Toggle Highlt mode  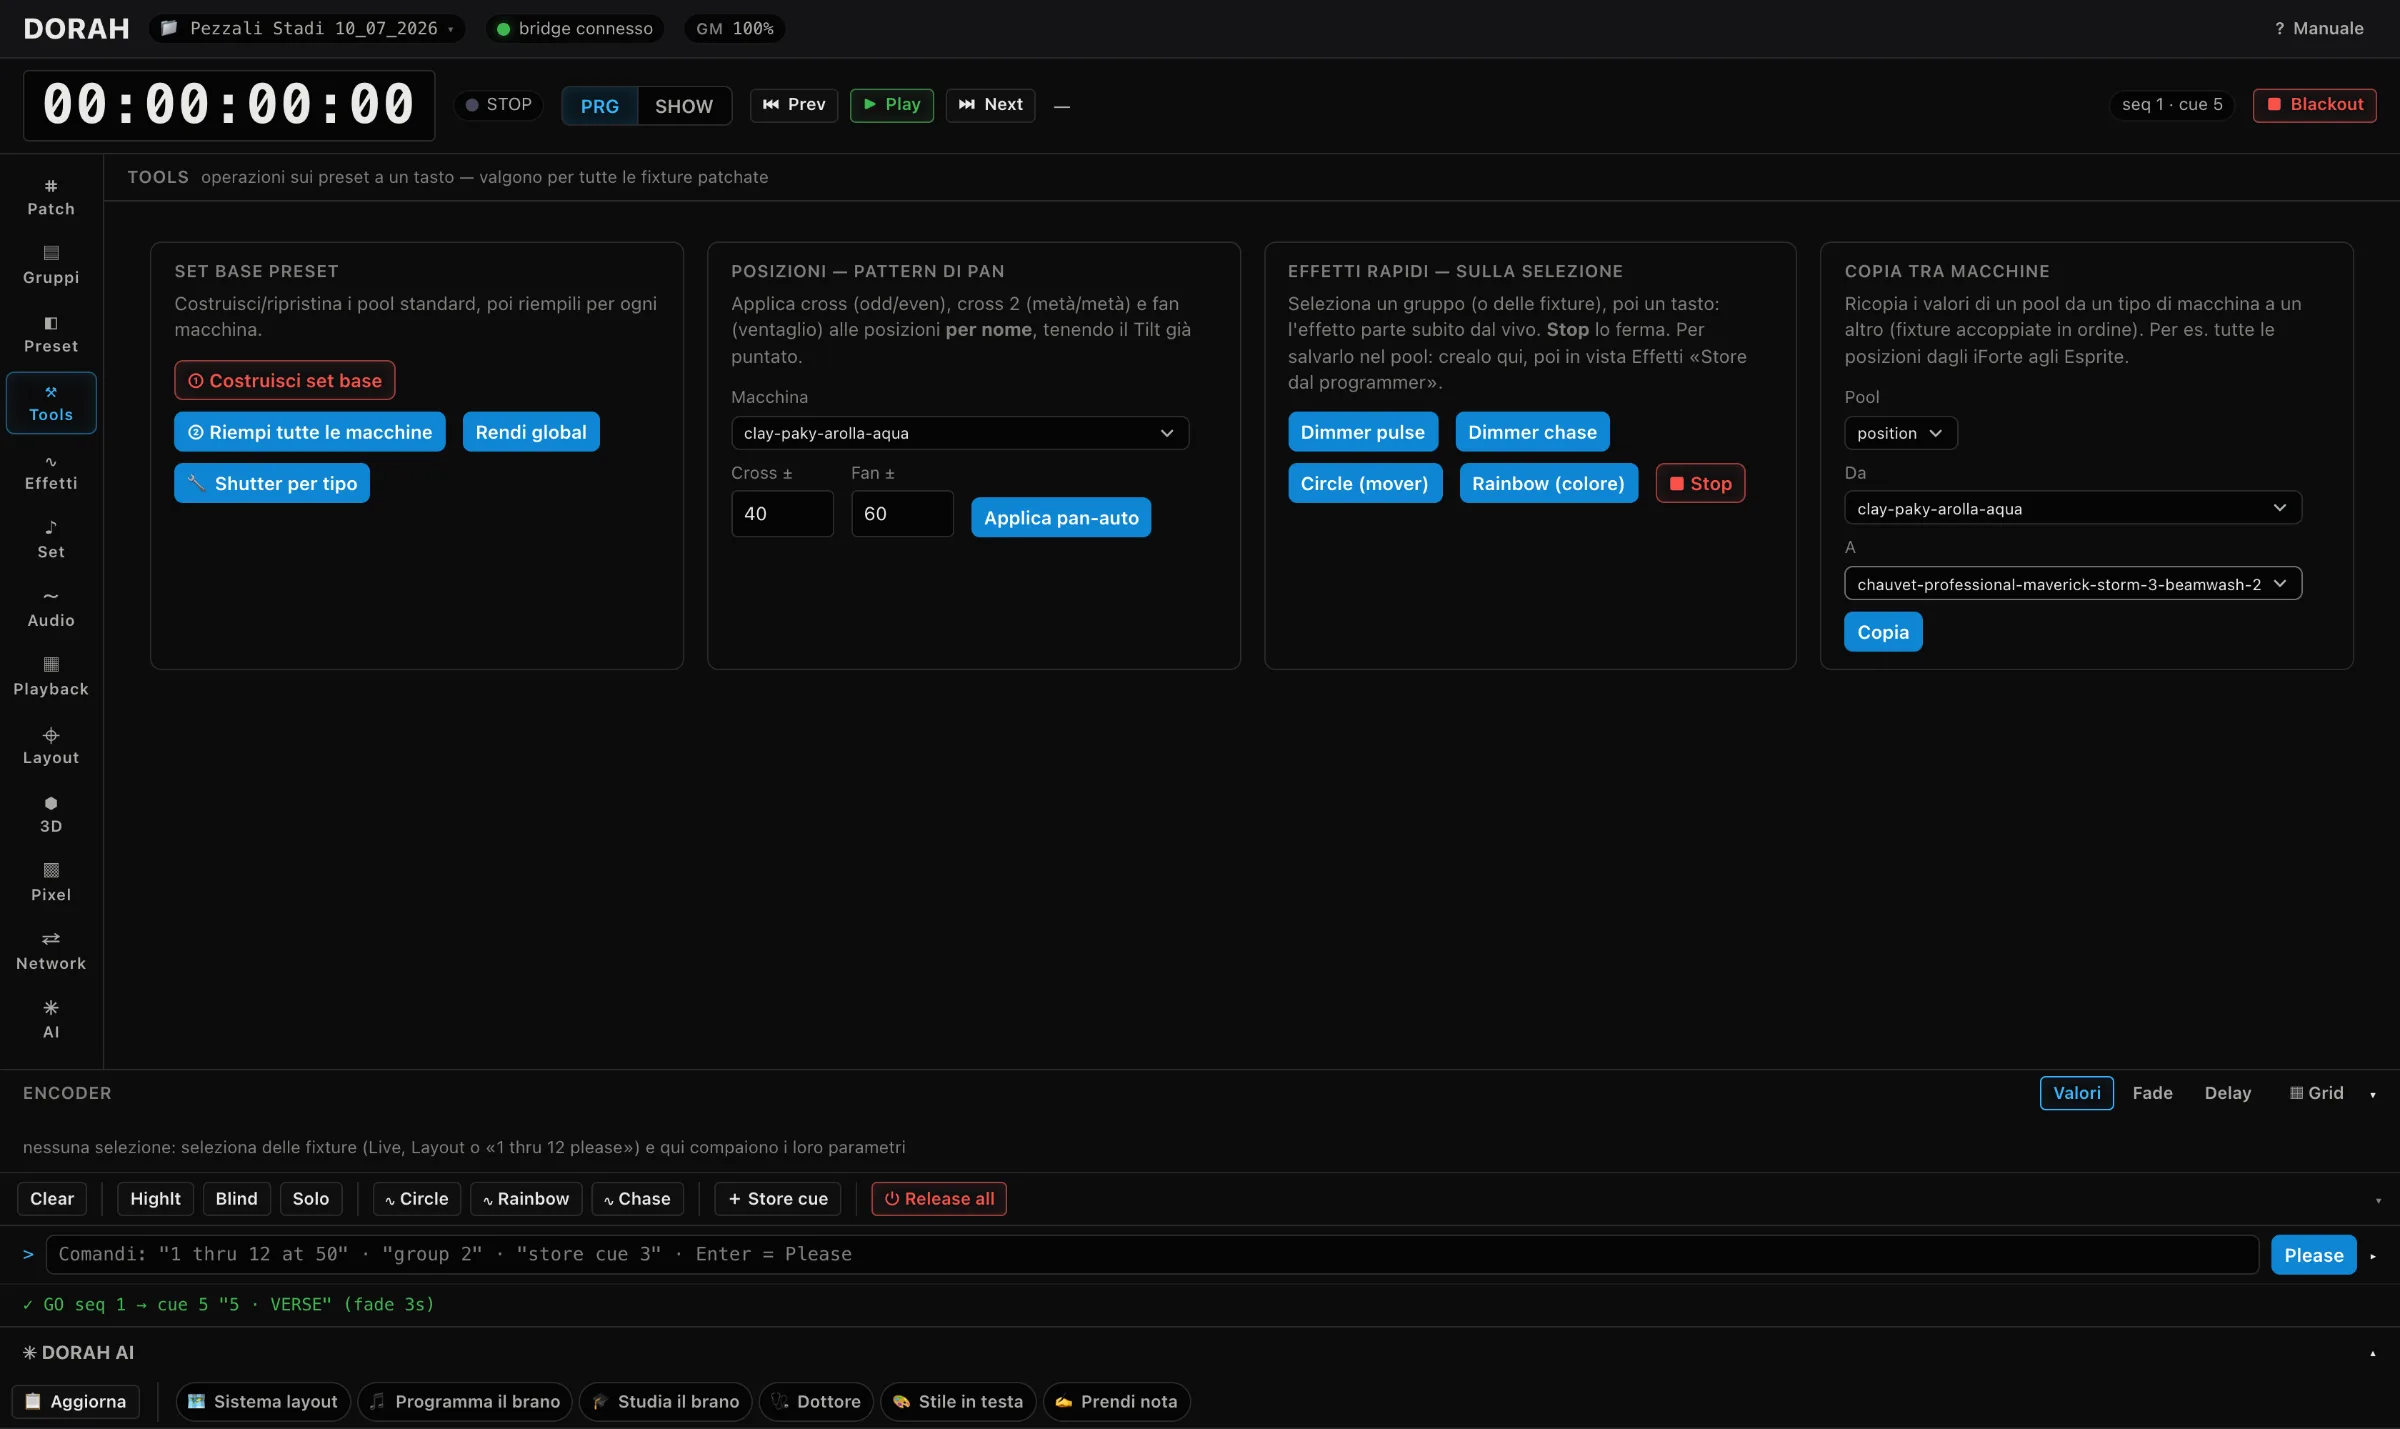pos(156,1199)
